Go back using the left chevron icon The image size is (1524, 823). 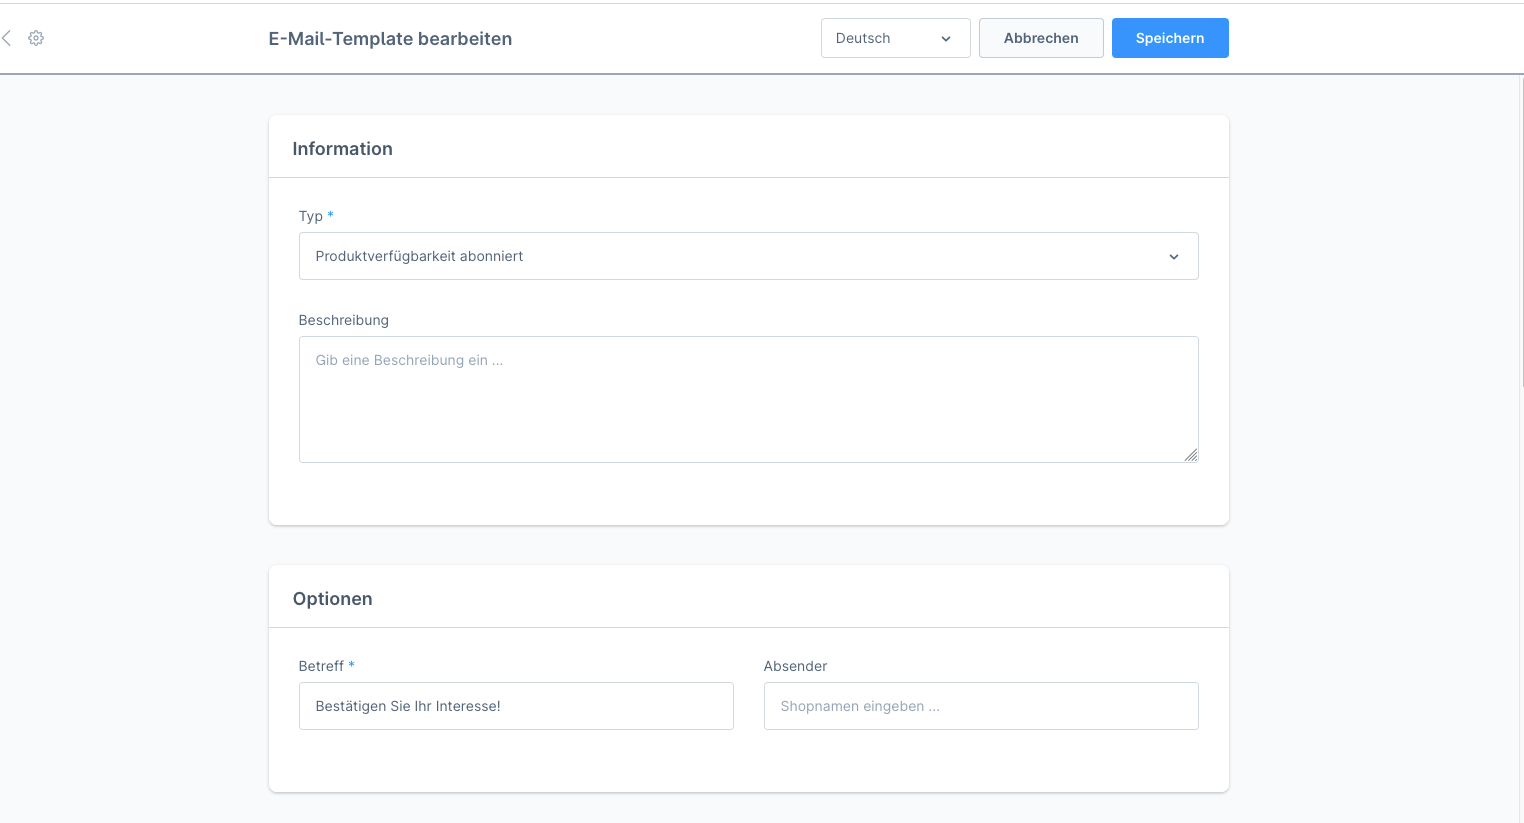coord(7,38)
